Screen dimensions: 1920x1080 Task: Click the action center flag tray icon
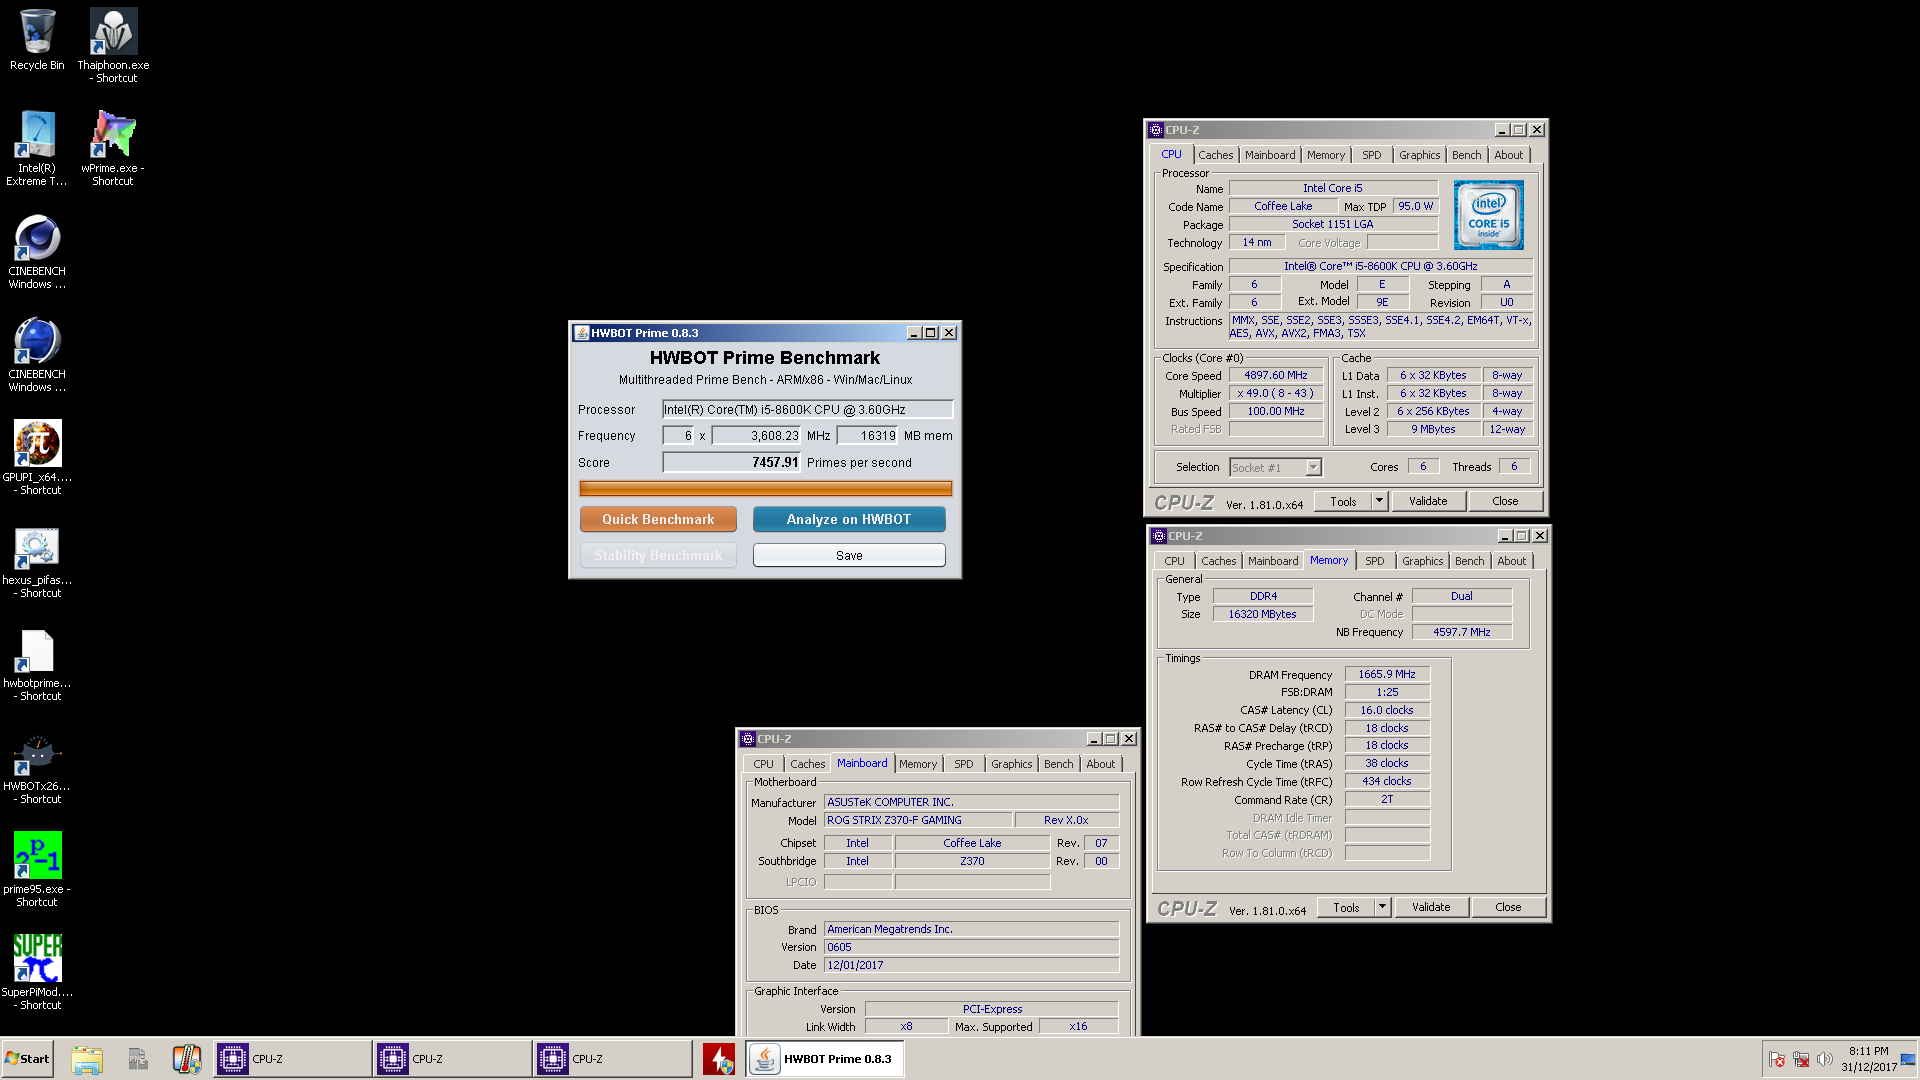pyautogui.click(x=1777, y=1059)
